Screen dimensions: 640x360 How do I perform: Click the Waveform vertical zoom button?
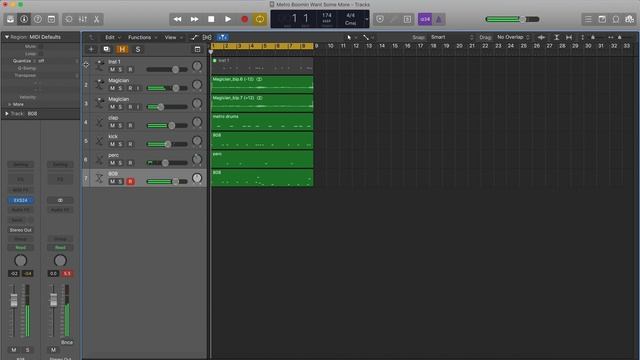pyautogui.click(x=541, y=37)
